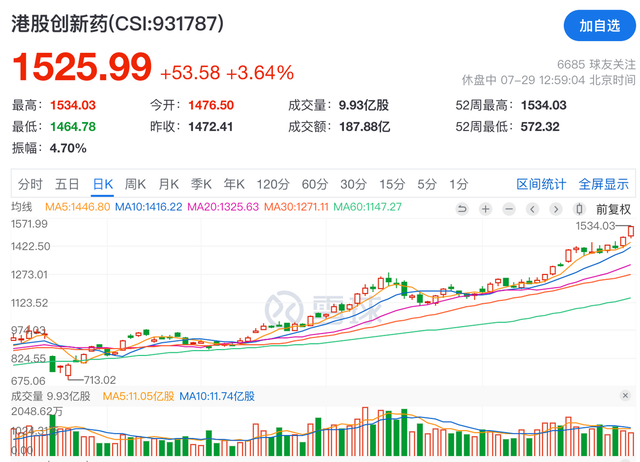Click the latest red candlestick
Image resolution: width=640 pixels, height=462 pixels.
631,231
